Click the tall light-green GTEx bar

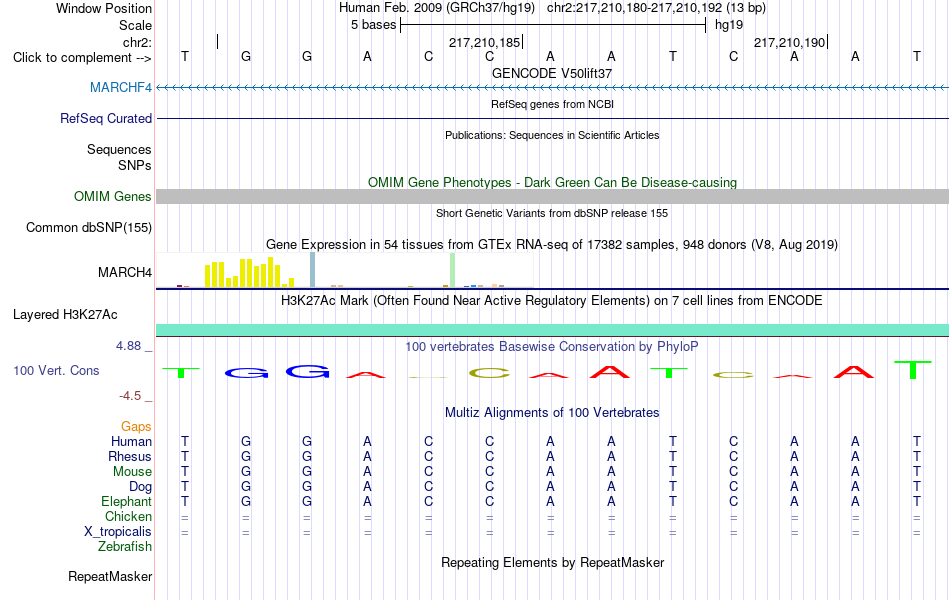pyautogui.click(x=453, y=270)
